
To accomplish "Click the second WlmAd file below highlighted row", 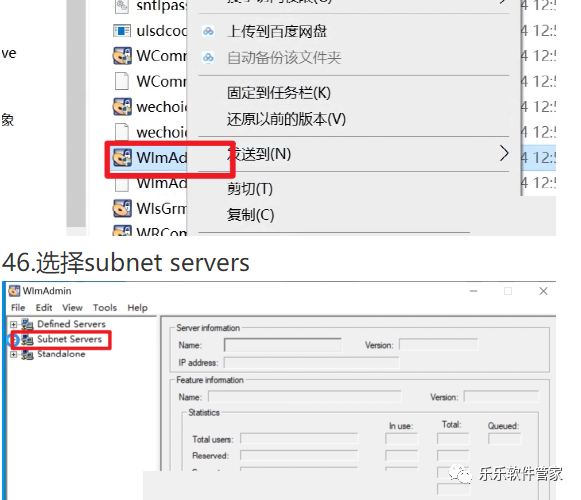I will tap(162, 183).
